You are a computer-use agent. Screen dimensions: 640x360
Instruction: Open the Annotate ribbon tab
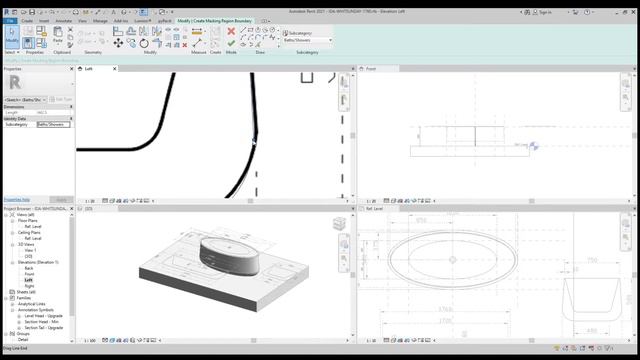click(x=63, y=21)
